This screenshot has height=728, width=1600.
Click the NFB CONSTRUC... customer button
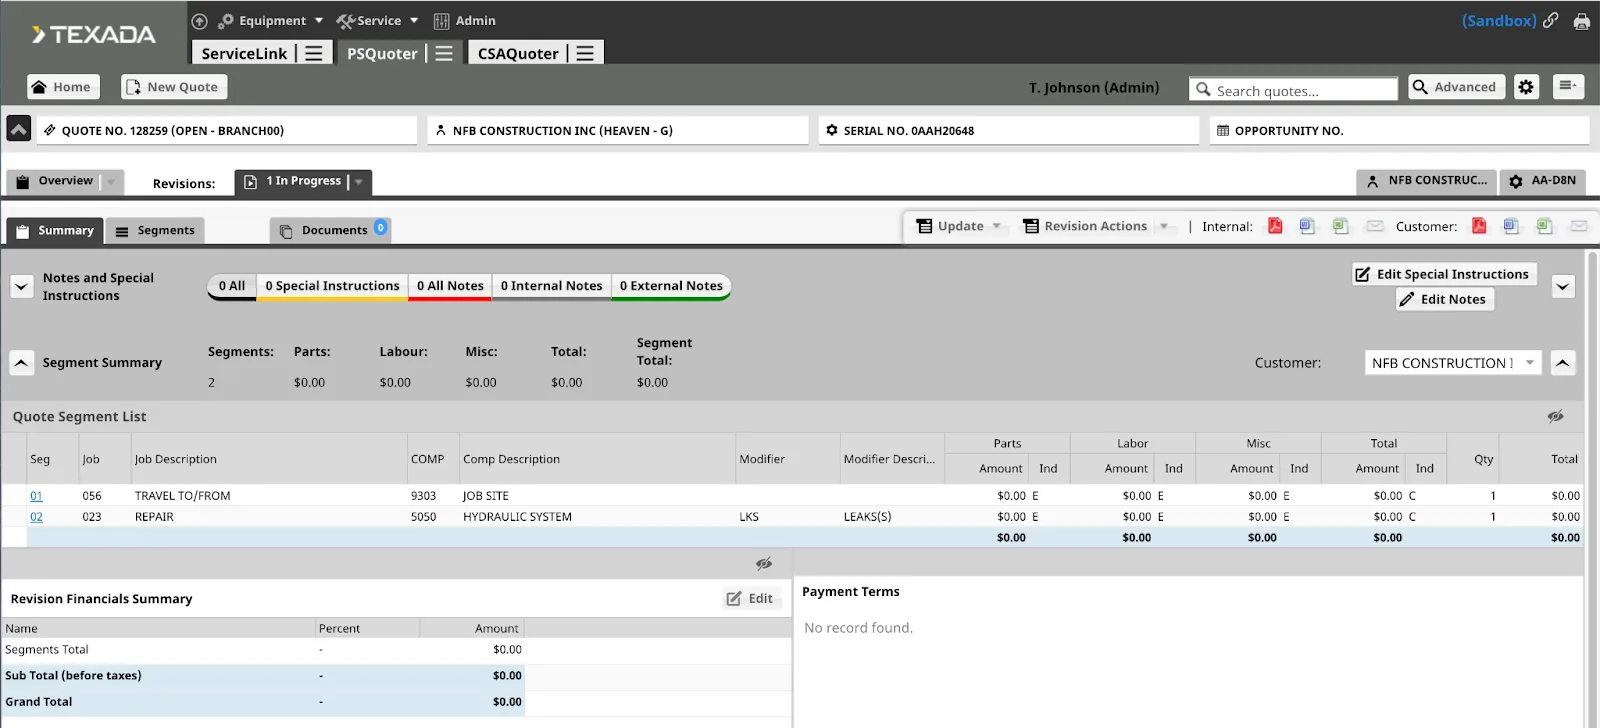pos(1427,181)
